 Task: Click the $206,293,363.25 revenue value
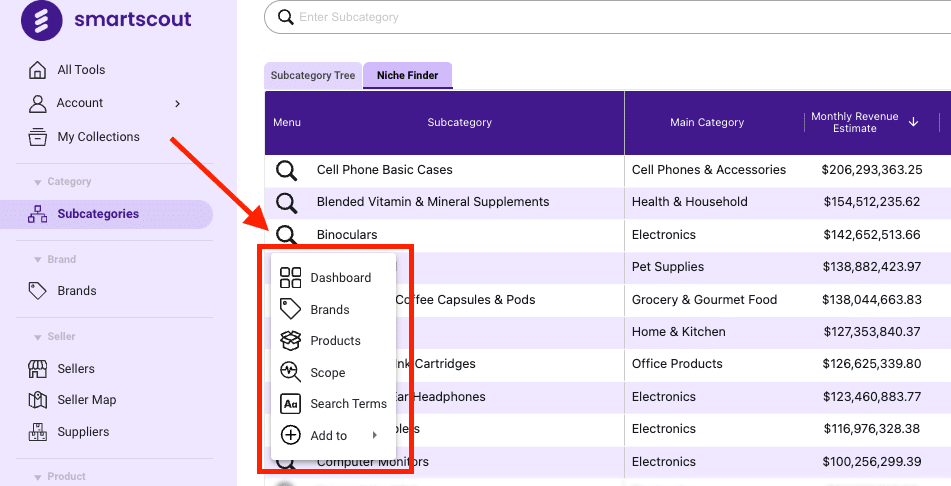click(872, 170)
